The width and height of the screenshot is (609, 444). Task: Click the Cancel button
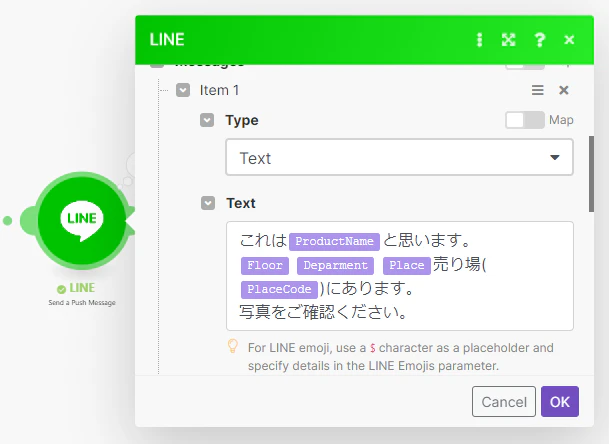(504, 402)
